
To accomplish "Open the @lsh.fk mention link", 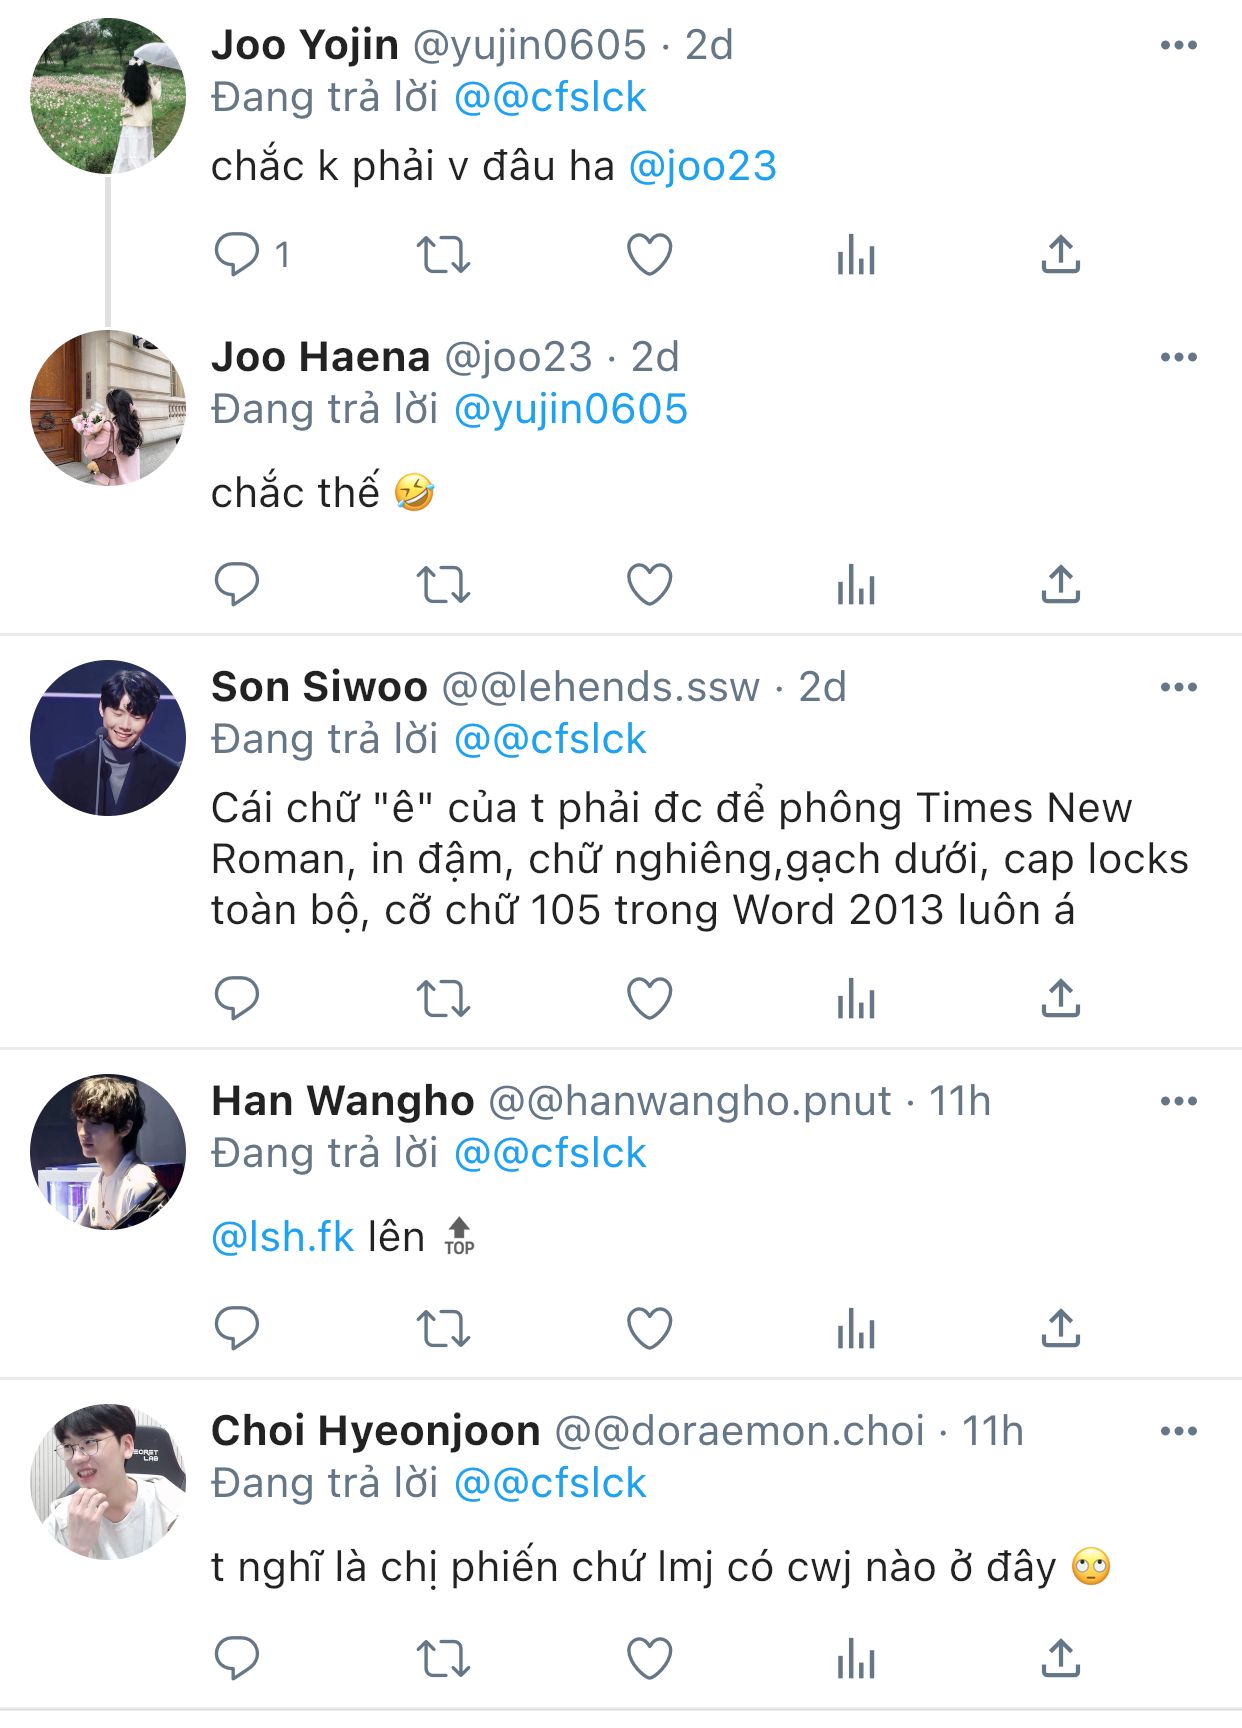I will point(283,1237).
